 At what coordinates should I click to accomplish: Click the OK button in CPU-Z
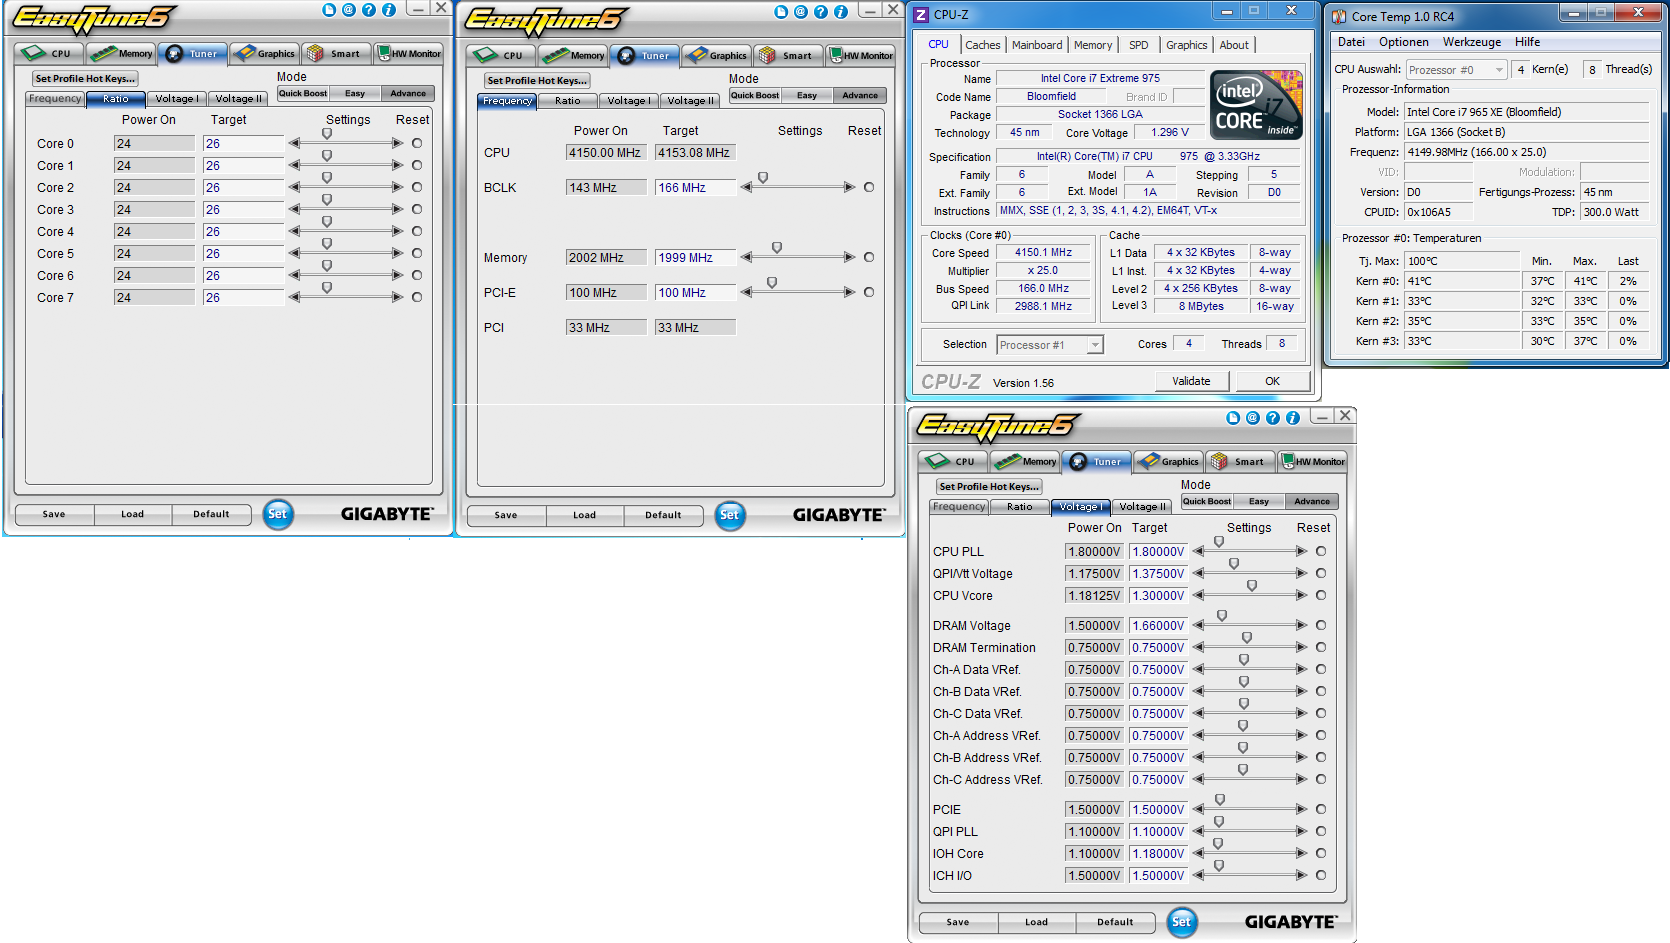[x=1272, y=381]
